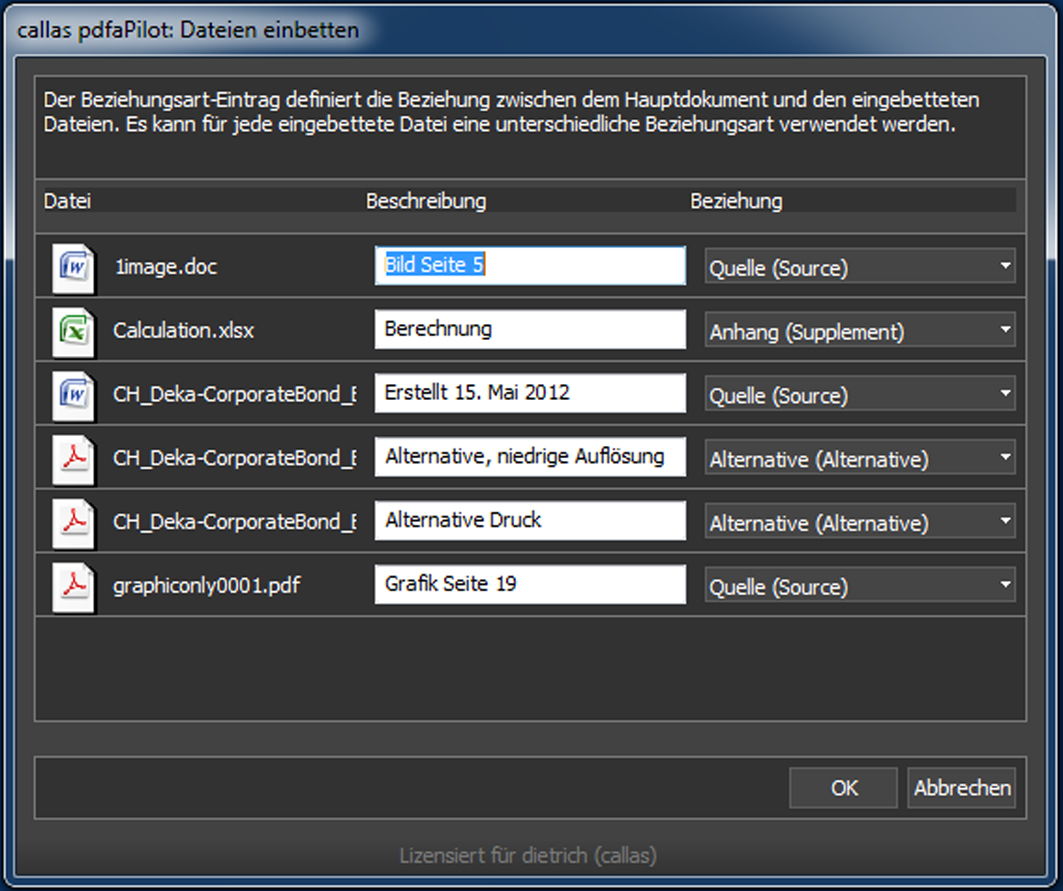
Task: Open the relationship dropdown in the 'Erstellt 15. Mai 2012' row
Action: pyautogui.click(x=859, y=395)
